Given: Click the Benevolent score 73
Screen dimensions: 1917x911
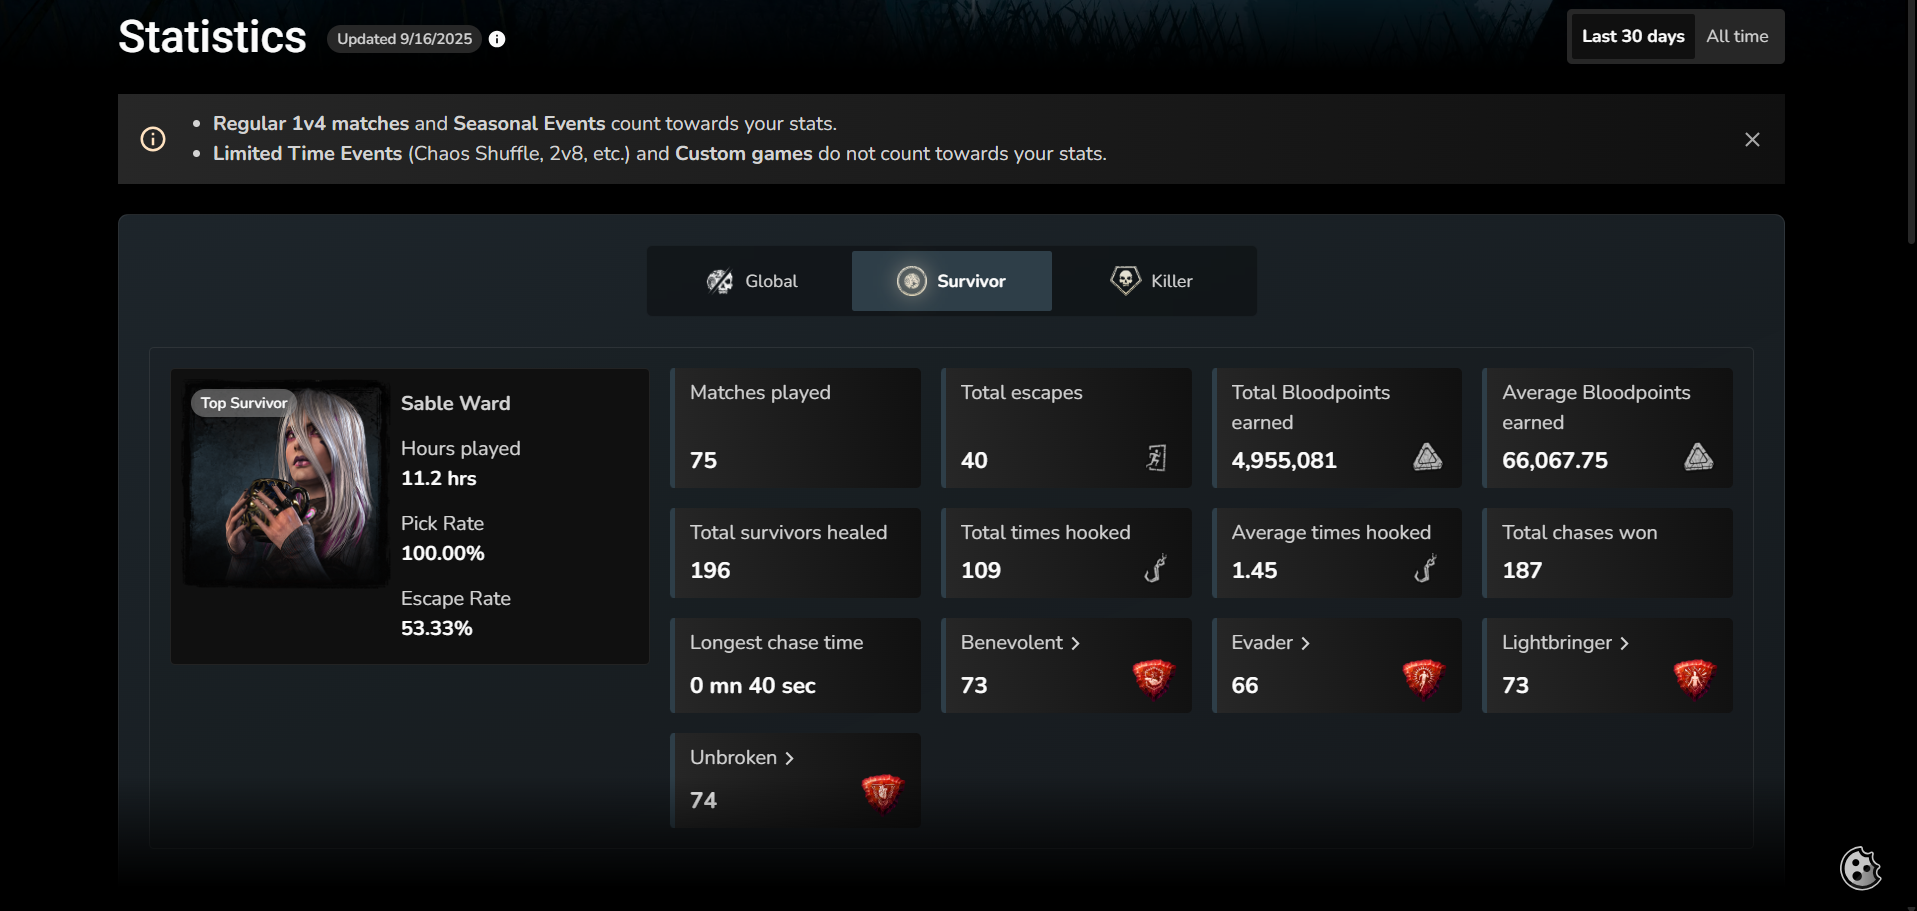Looking at the screenshot, I should pyautogui.click(x=974, y=686).
